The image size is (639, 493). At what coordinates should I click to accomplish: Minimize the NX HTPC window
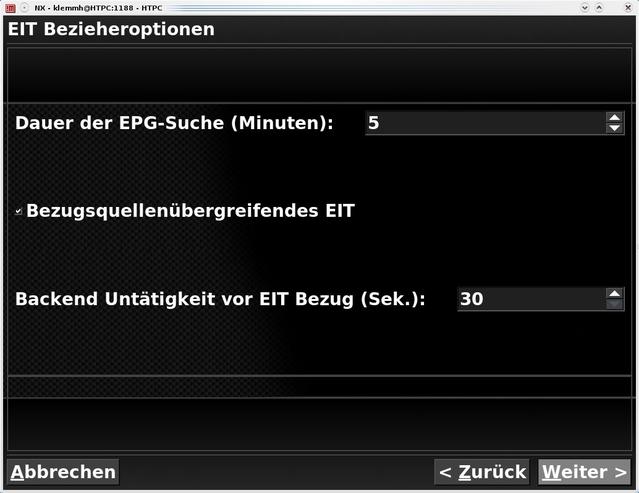[x=585, y=7]
